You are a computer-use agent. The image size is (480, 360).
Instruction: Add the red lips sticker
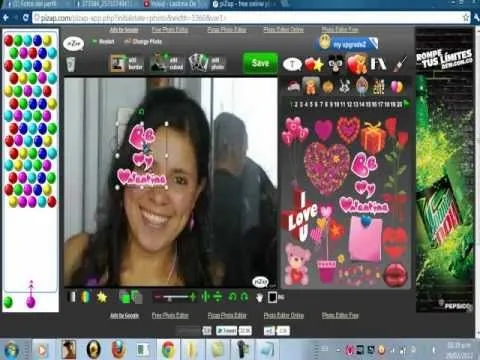point(395,275)
